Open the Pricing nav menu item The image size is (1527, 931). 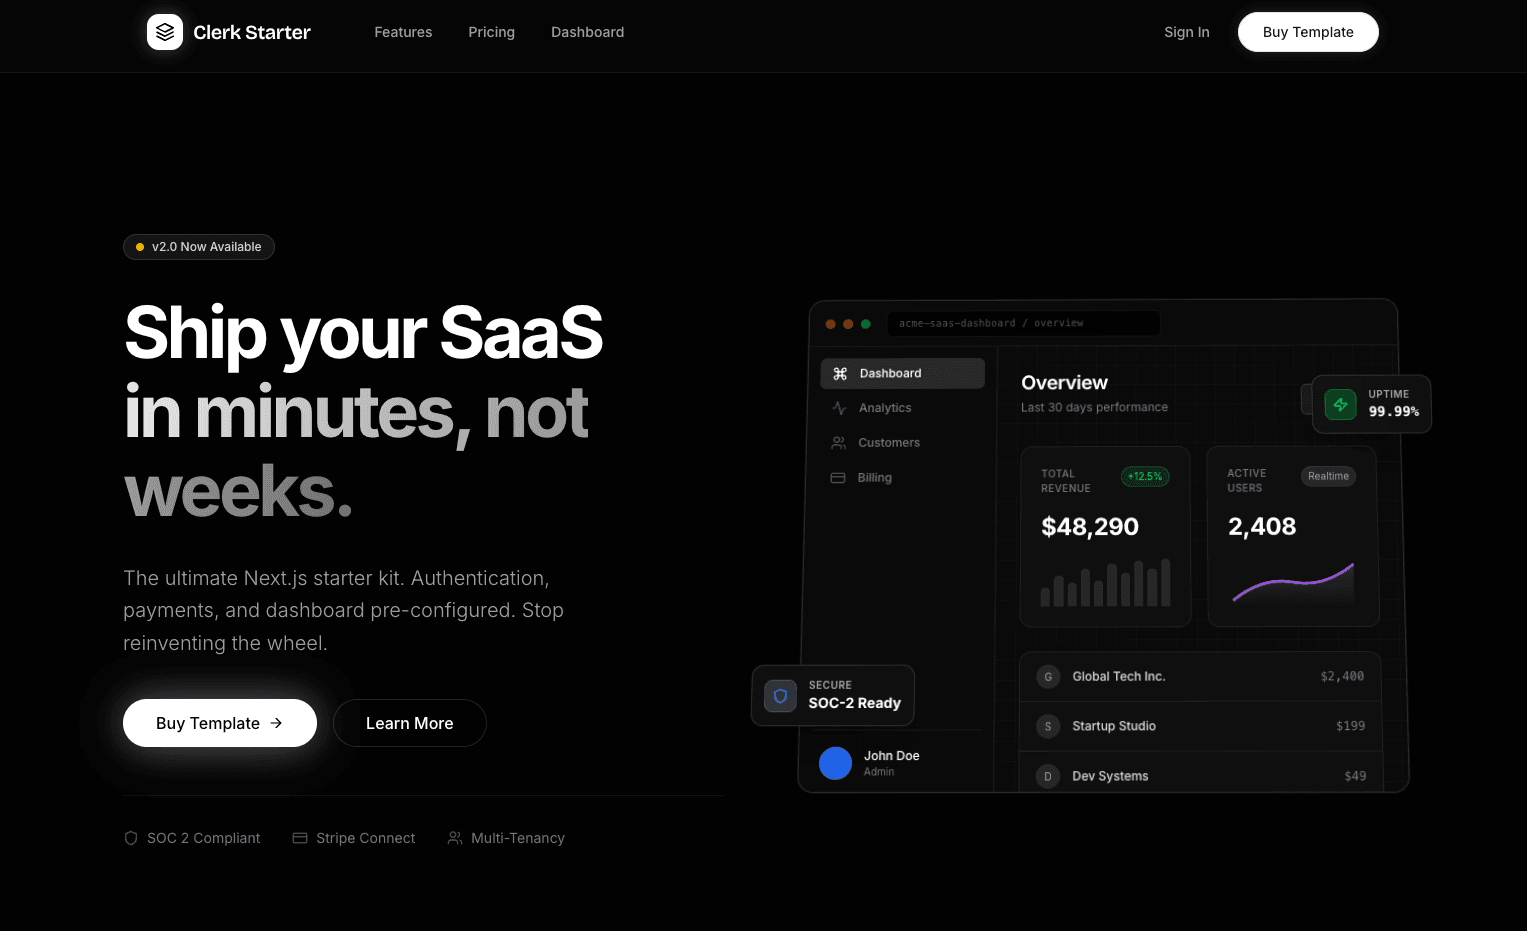491,32
